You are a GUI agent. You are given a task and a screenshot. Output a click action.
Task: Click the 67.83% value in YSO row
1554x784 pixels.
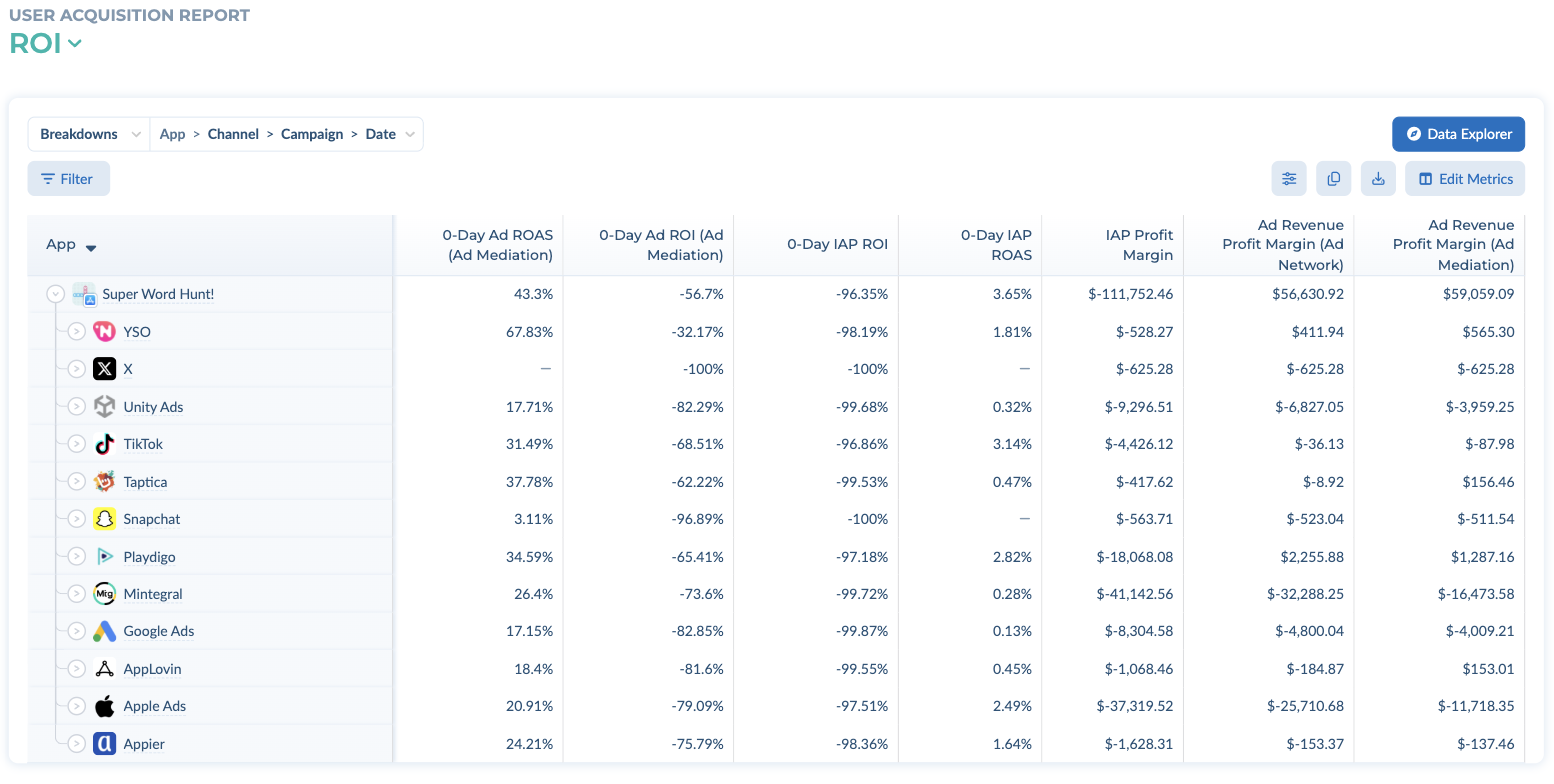tap(530, 332)
